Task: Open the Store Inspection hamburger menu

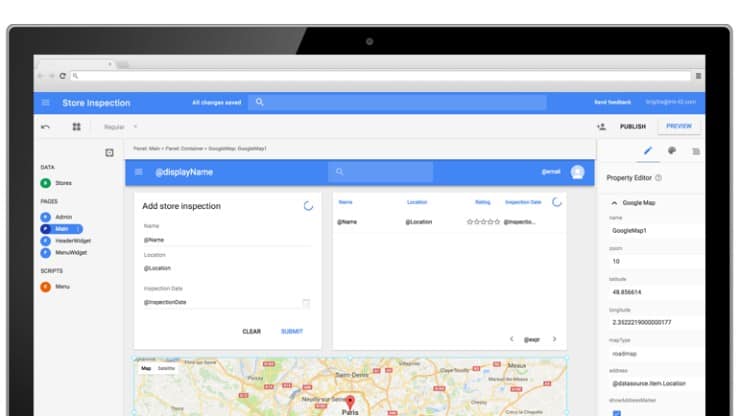Action: 45,102
